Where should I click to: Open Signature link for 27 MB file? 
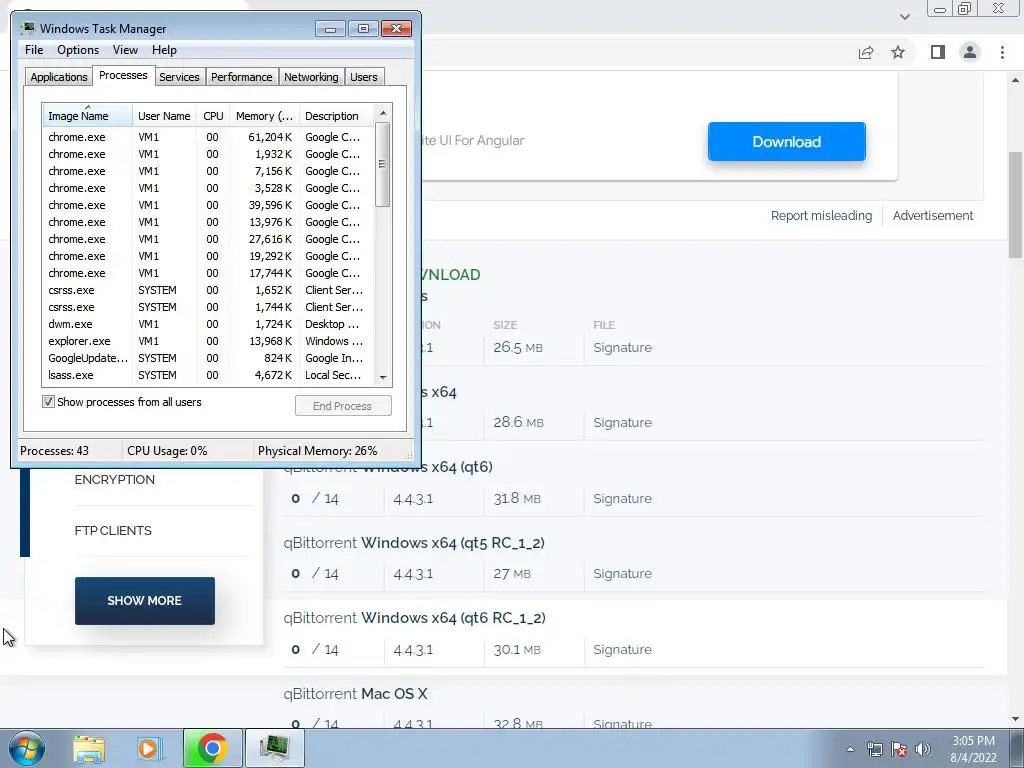click(622, 573)
